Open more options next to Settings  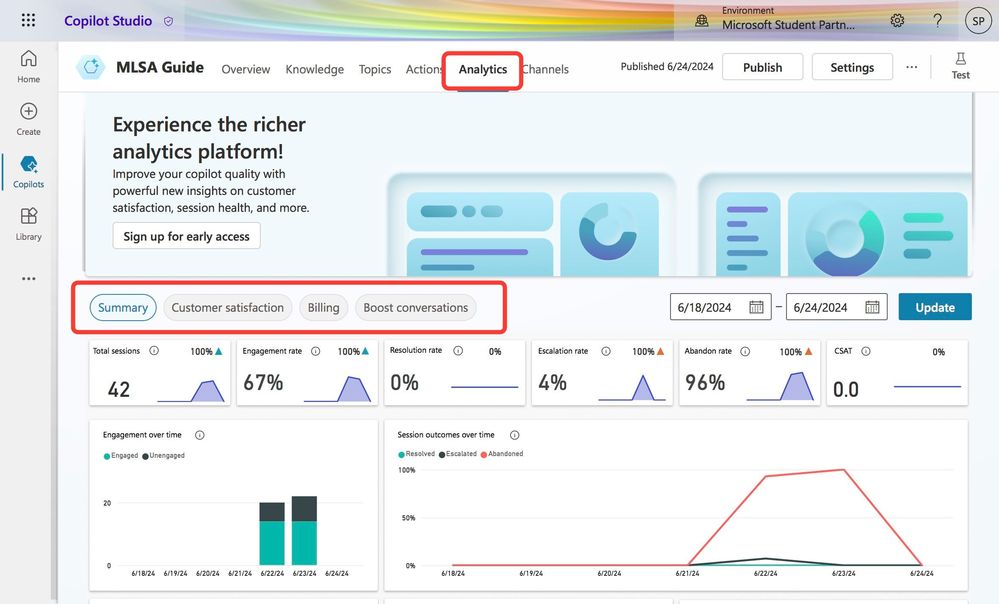click(x=912, y=67)
